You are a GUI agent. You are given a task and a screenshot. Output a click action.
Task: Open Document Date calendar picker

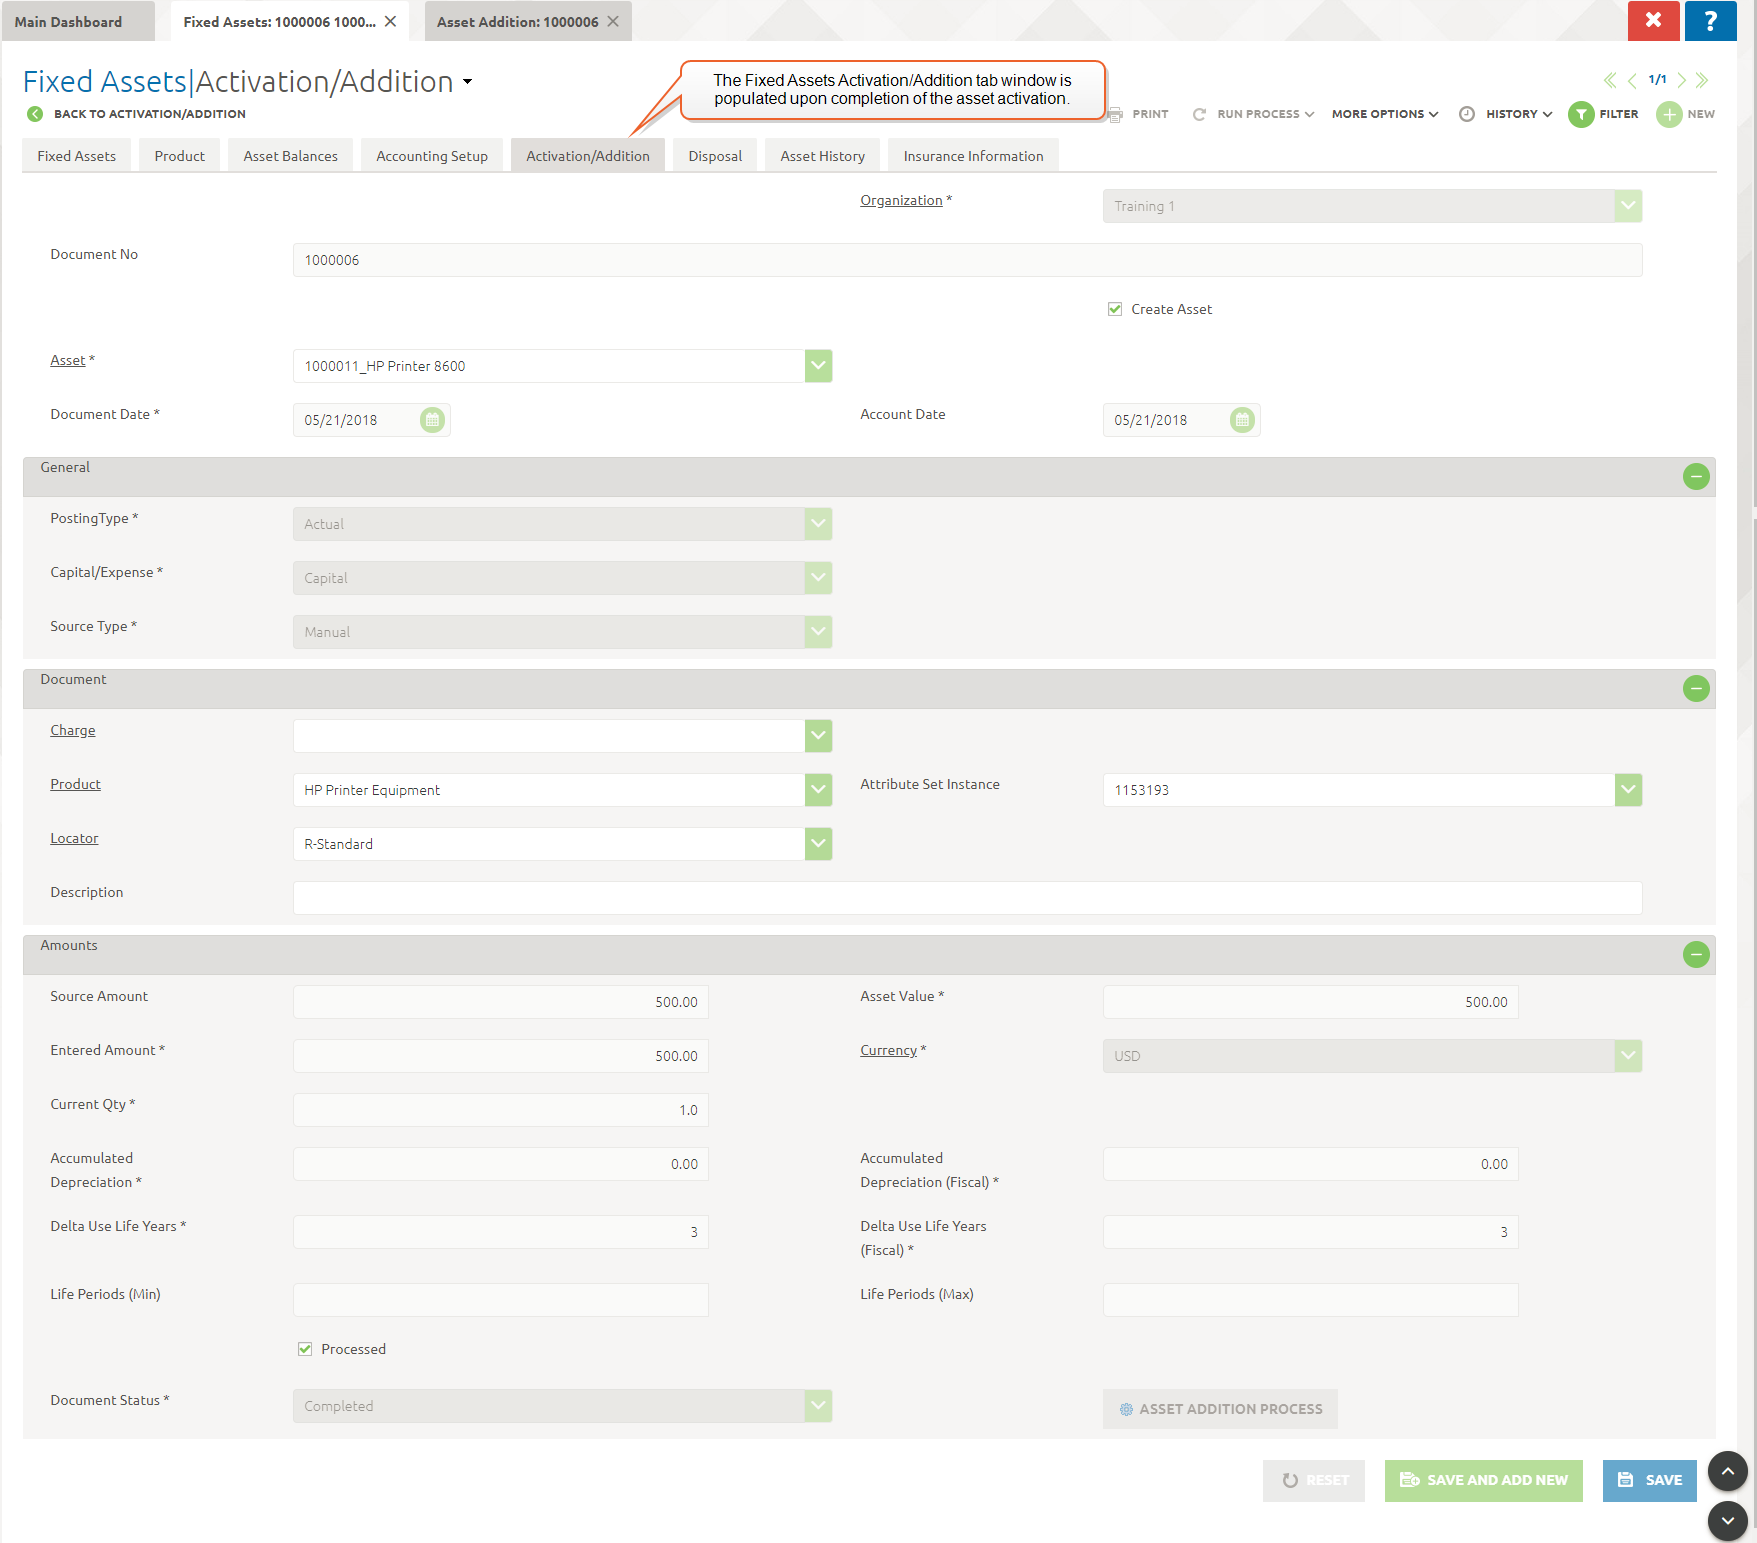pyautogui.click(x=432, y=420)
